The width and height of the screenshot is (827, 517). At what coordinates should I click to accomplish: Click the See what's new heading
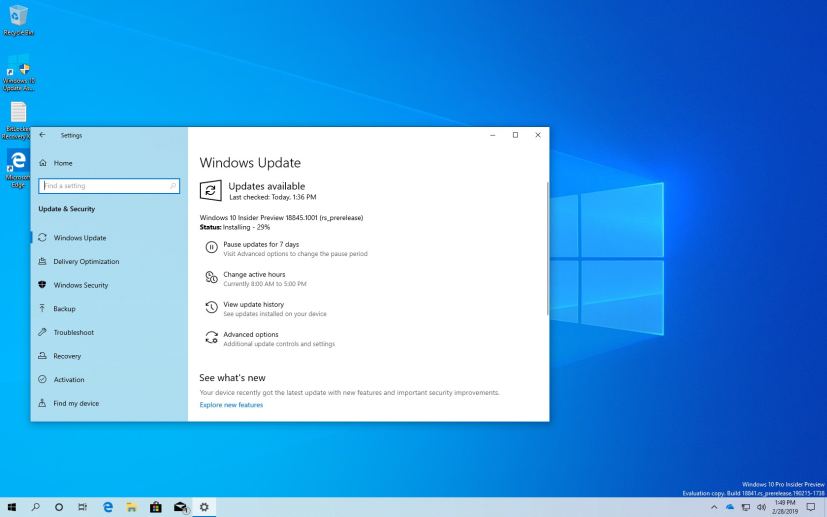coord(232,378)
